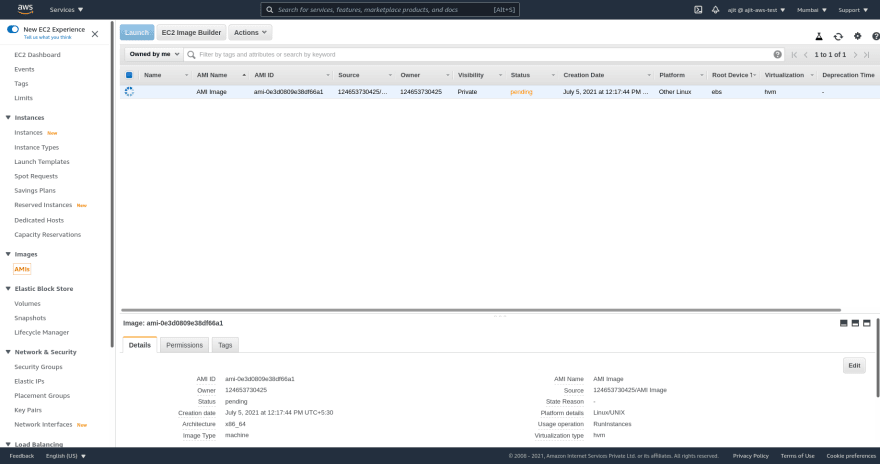Screen dimensions: 880x464
Task: Open Tell us what you think link
Action: pyautogui.click(x=48, y=38)
